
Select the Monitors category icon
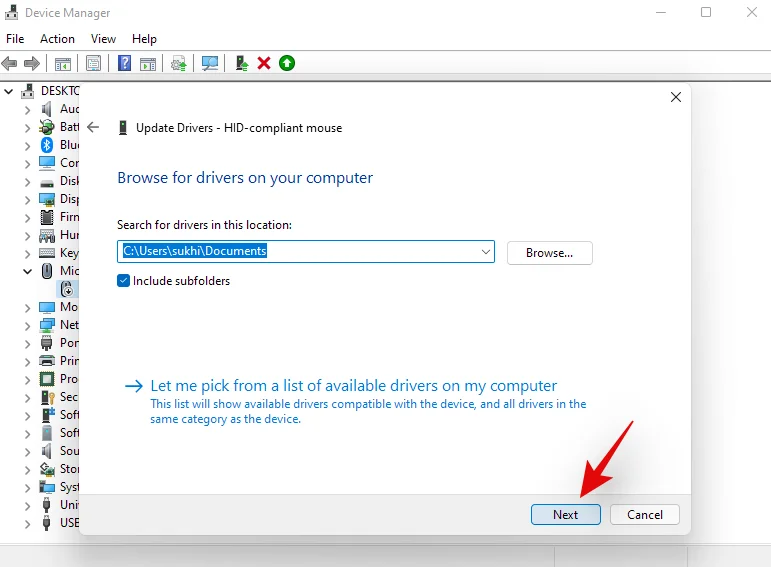(47, 307)
